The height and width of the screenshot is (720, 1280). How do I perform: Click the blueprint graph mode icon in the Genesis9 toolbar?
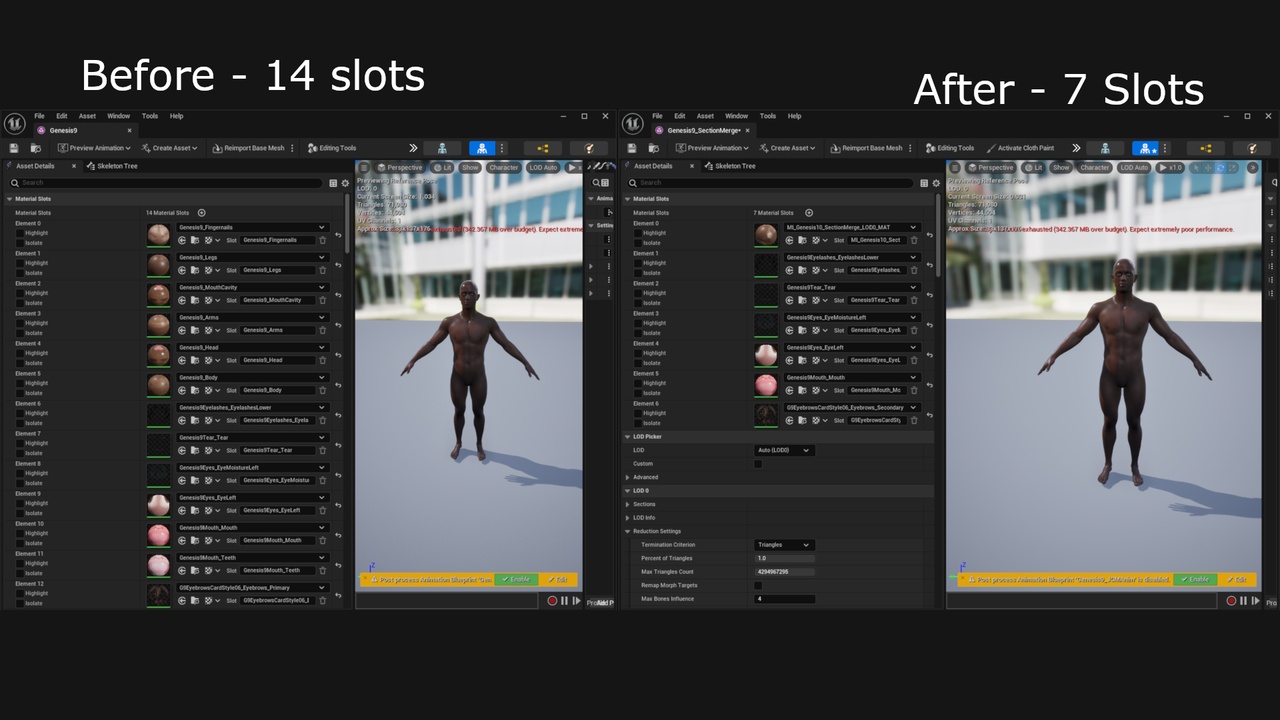[543, 148]
